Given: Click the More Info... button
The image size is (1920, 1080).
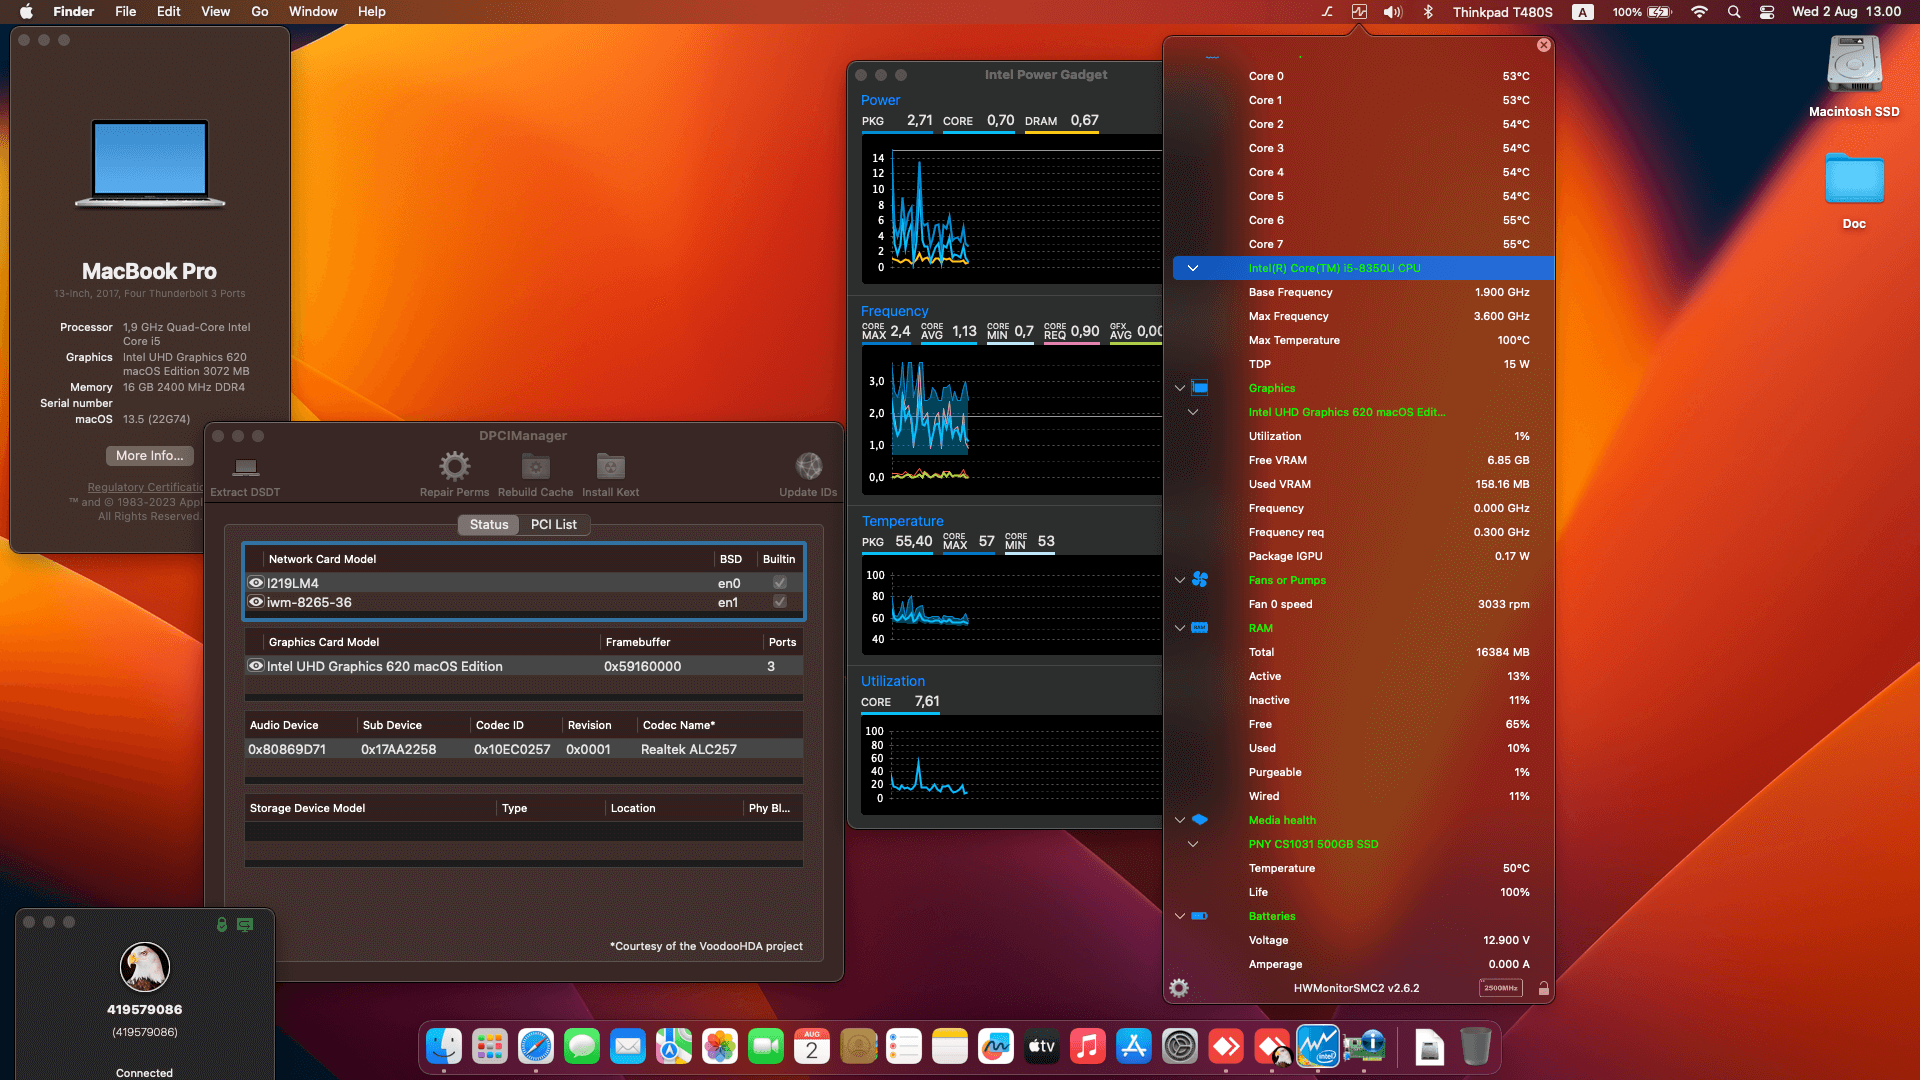Looking at the screenshot, I should [150, 456].
